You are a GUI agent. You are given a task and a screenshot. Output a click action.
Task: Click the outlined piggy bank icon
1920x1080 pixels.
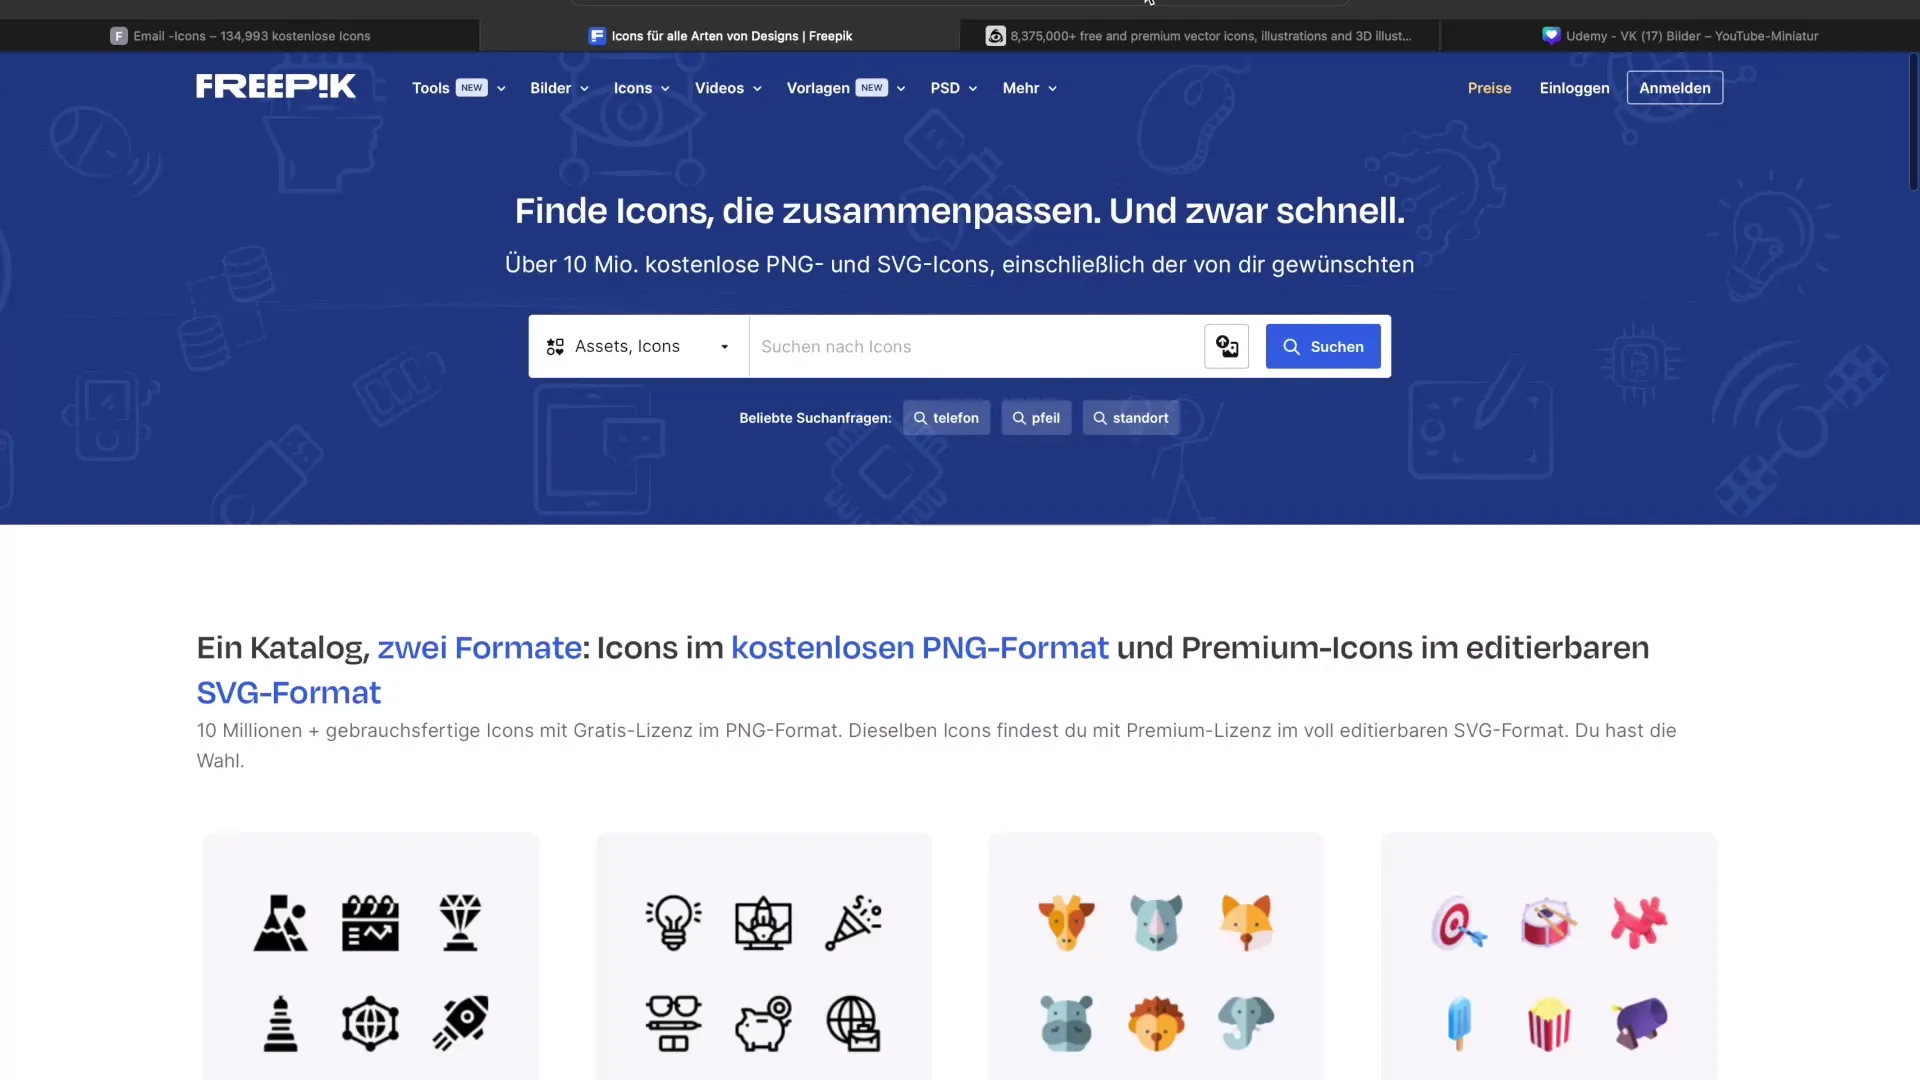click(763, 1023)
